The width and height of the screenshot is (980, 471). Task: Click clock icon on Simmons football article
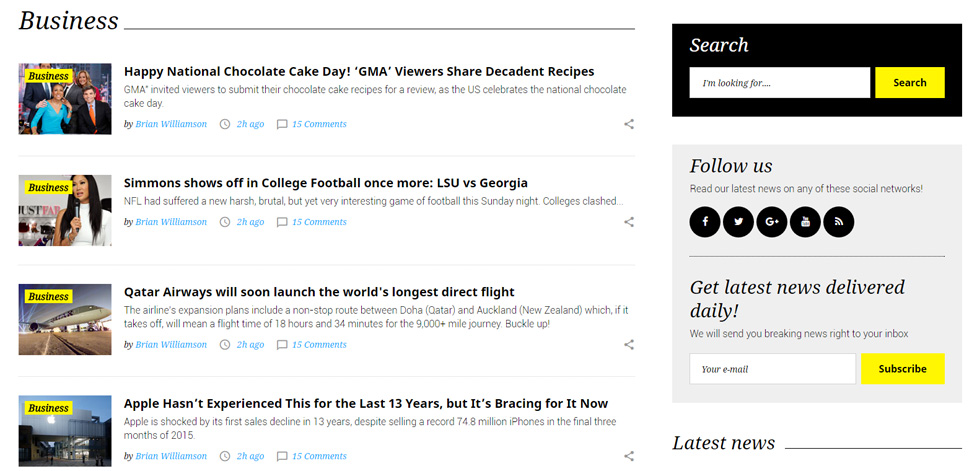click(225, 222)
